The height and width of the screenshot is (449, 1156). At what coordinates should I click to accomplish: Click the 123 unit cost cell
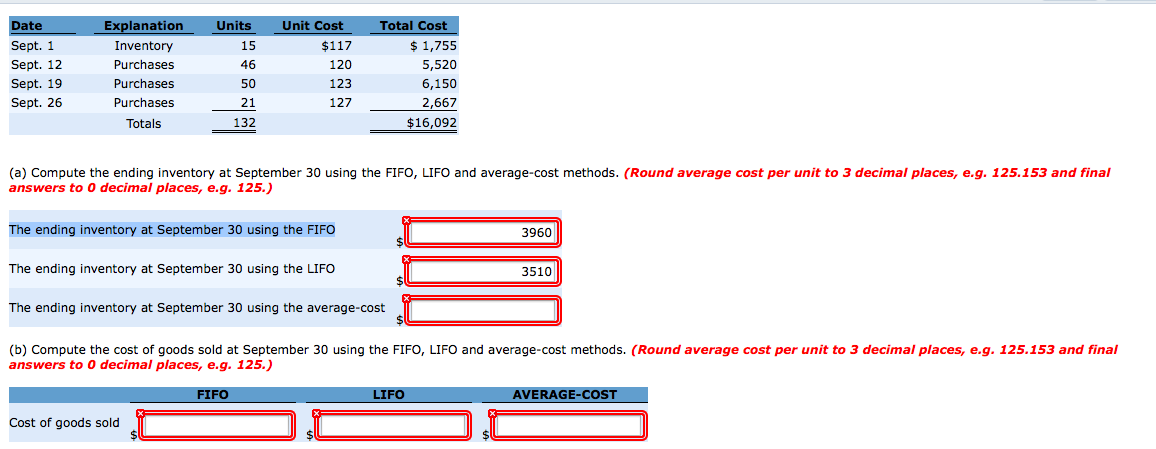(x=341, y=84)
